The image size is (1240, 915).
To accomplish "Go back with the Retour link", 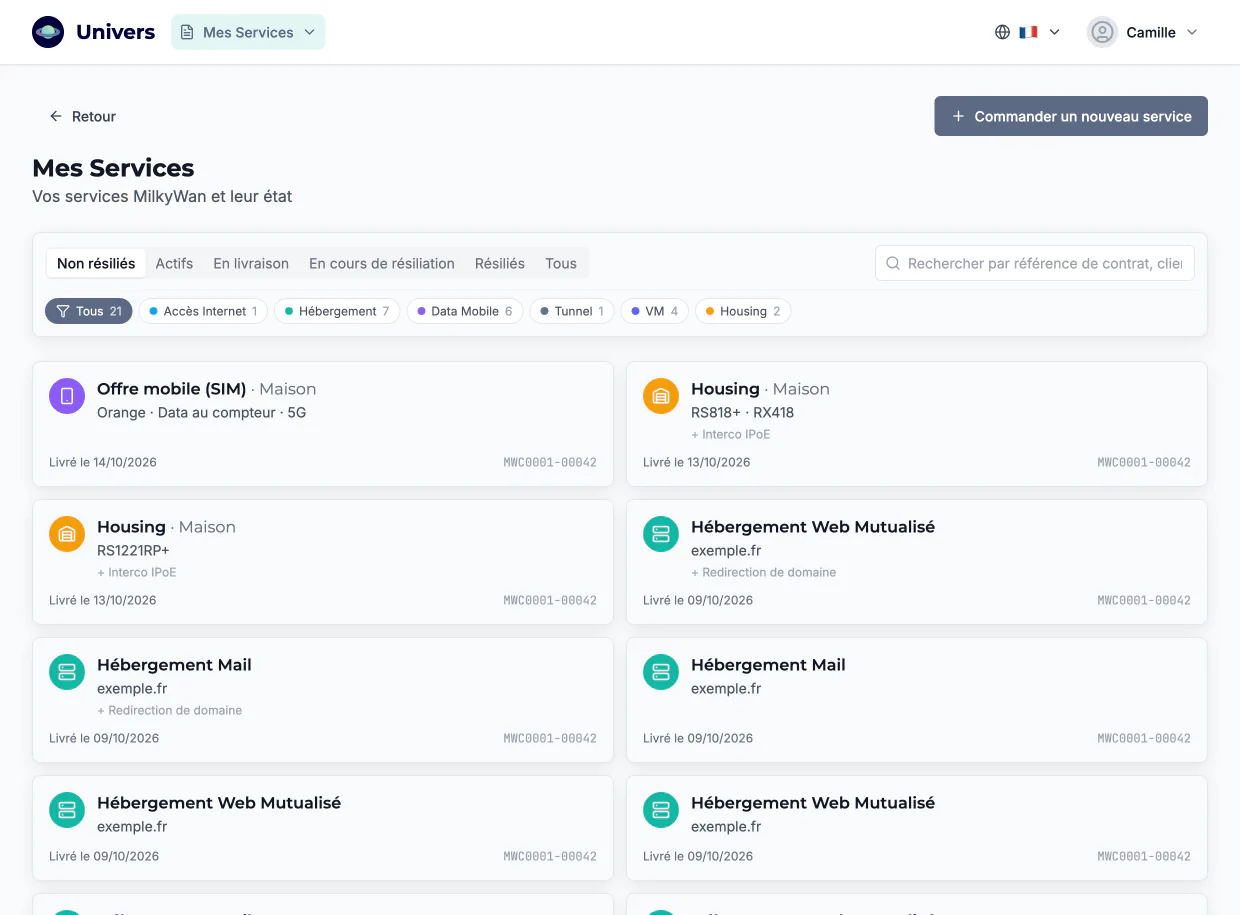I will pos(83,116).
